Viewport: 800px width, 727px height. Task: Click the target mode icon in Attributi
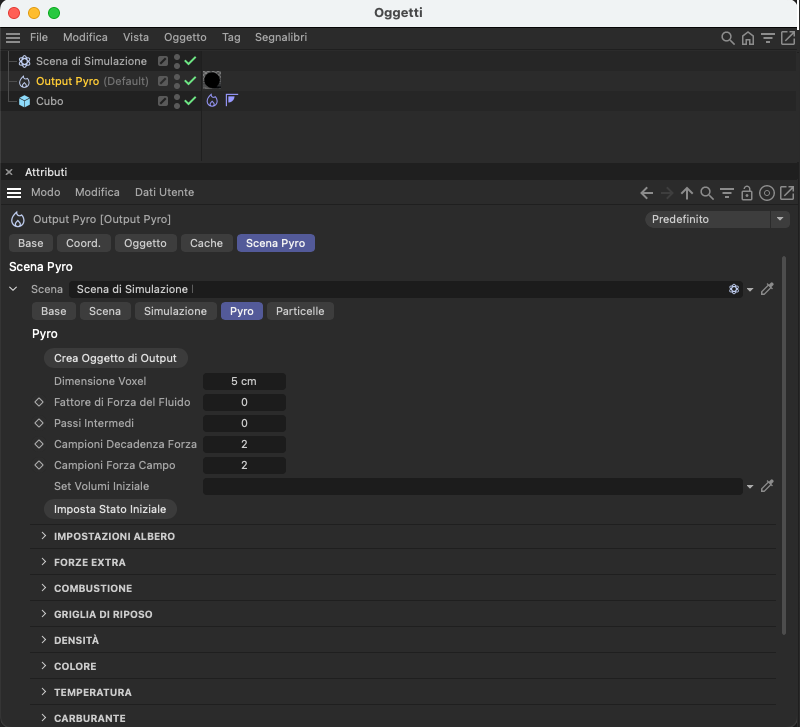(x=767, y=193)
